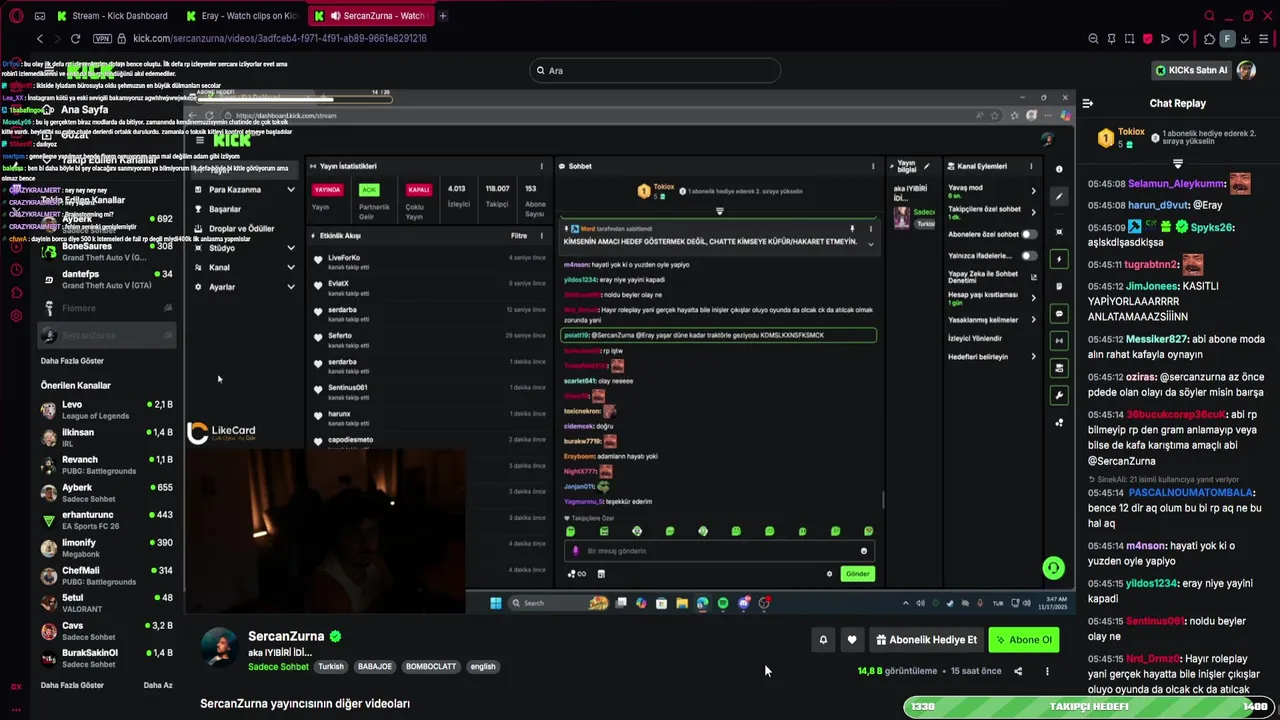1280x720 pixels.
Task: Toggle Yalnızca ifadelerle switch in the streamed dashboard
Action: 1028,255
